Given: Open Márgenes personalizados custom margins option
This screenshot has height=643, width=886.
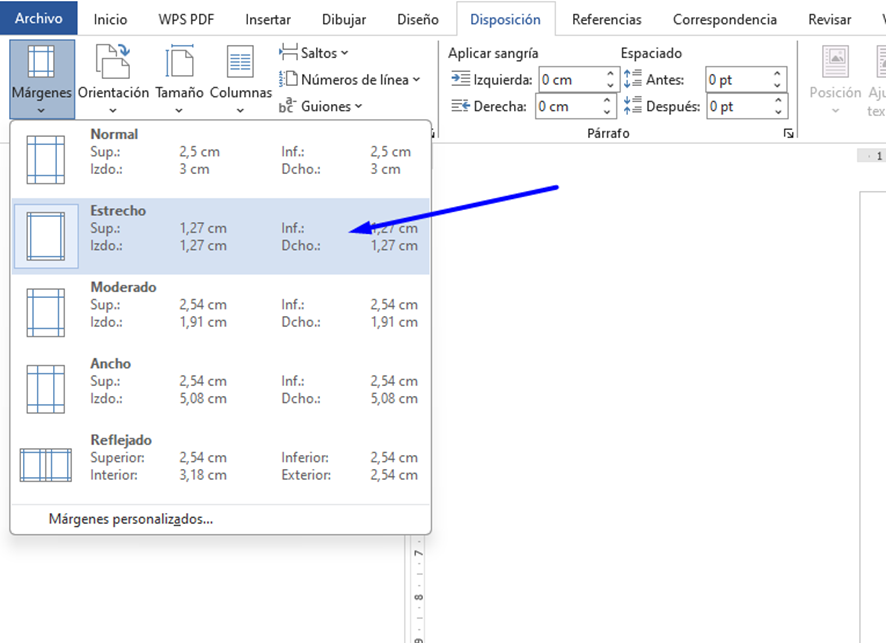Looking at the screenshot, I should [130, 519].
